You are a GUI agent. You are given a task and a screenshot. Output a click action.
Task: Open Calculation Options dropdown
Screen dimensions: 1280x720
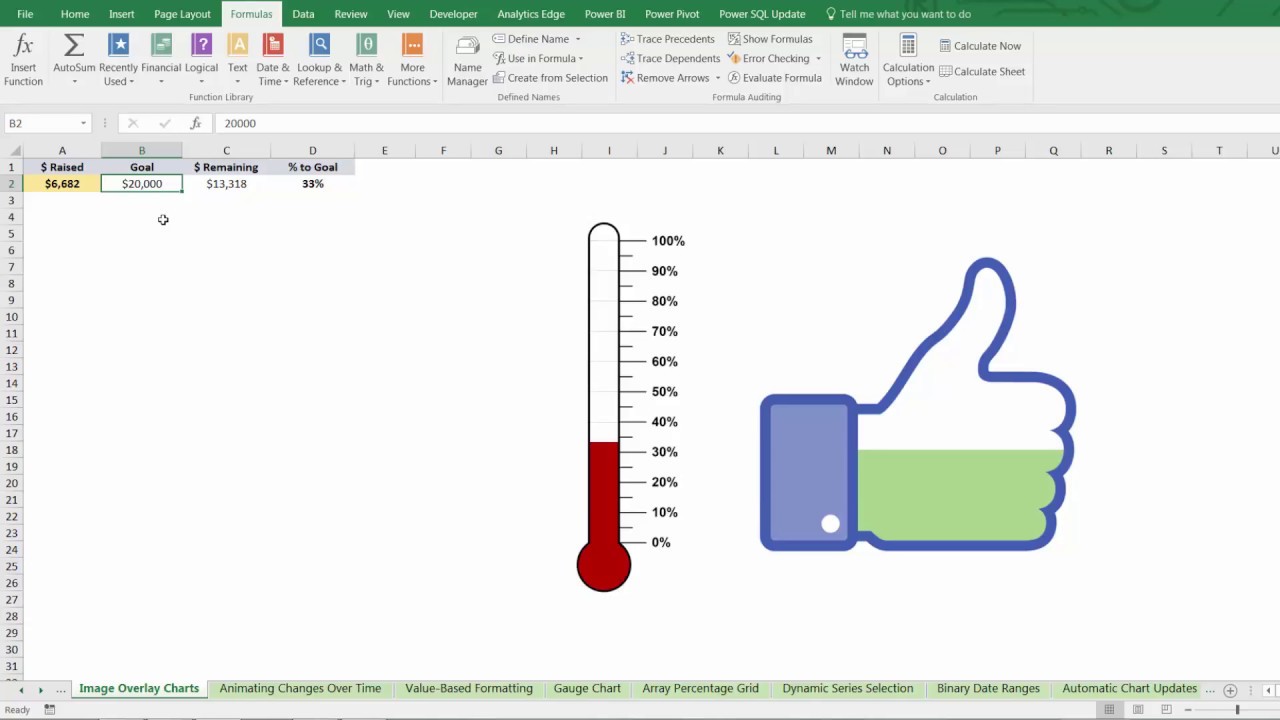908,60
